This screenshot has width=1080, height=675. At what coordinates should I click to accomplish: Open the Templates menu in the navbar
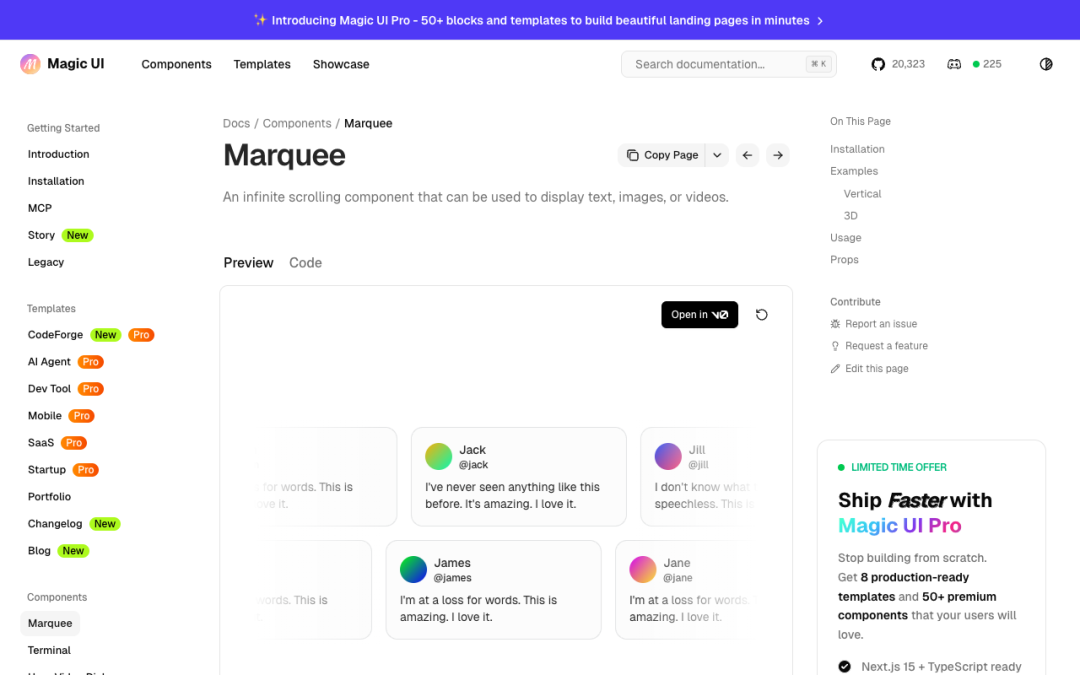(261, 63)
